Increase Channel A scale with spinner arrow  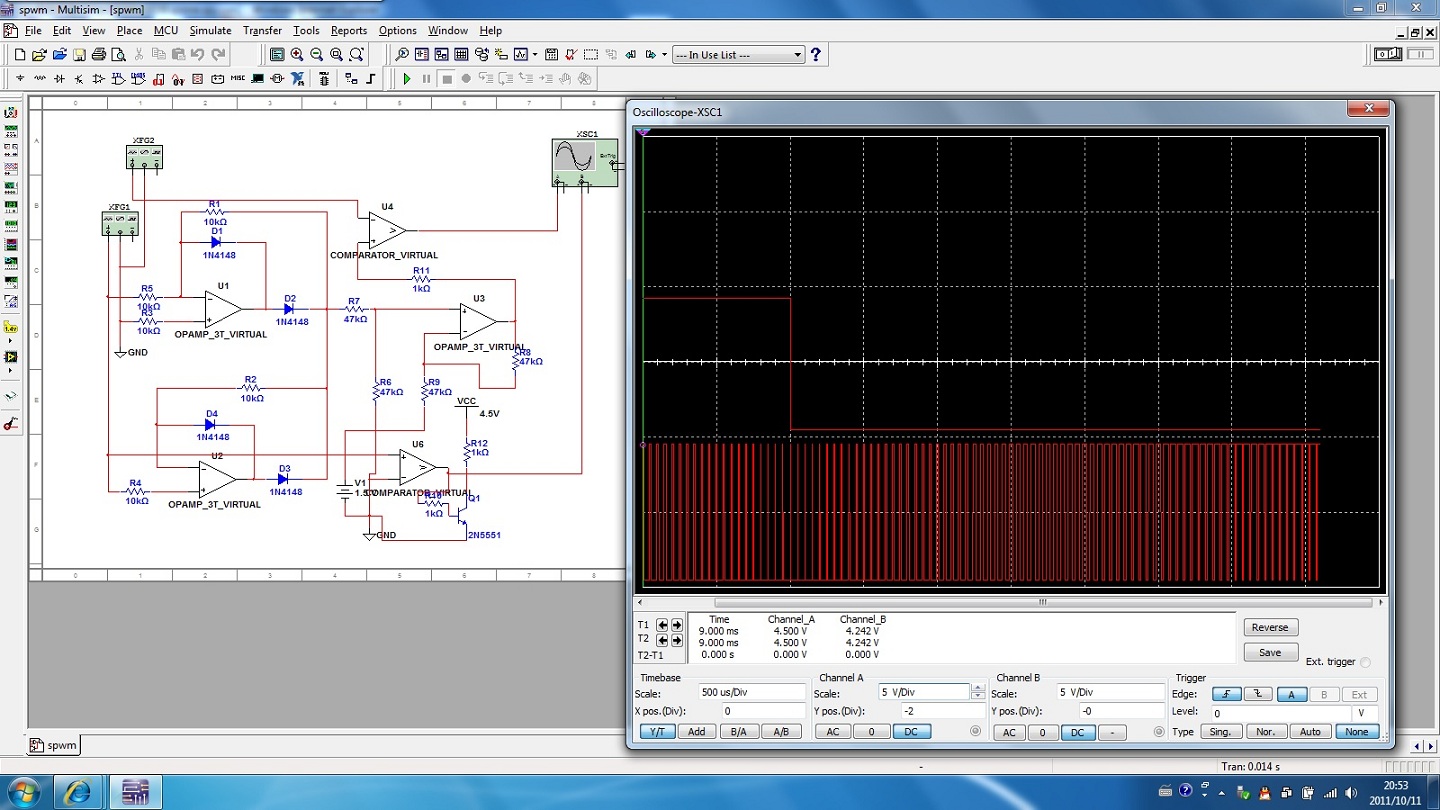pos(977,688)
